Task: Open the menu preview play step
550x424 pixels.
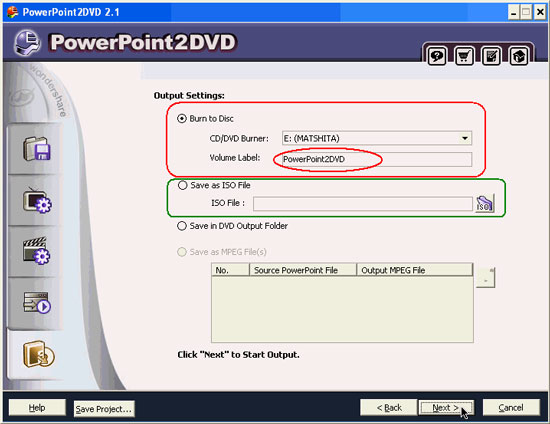Action: pos(36,303)
